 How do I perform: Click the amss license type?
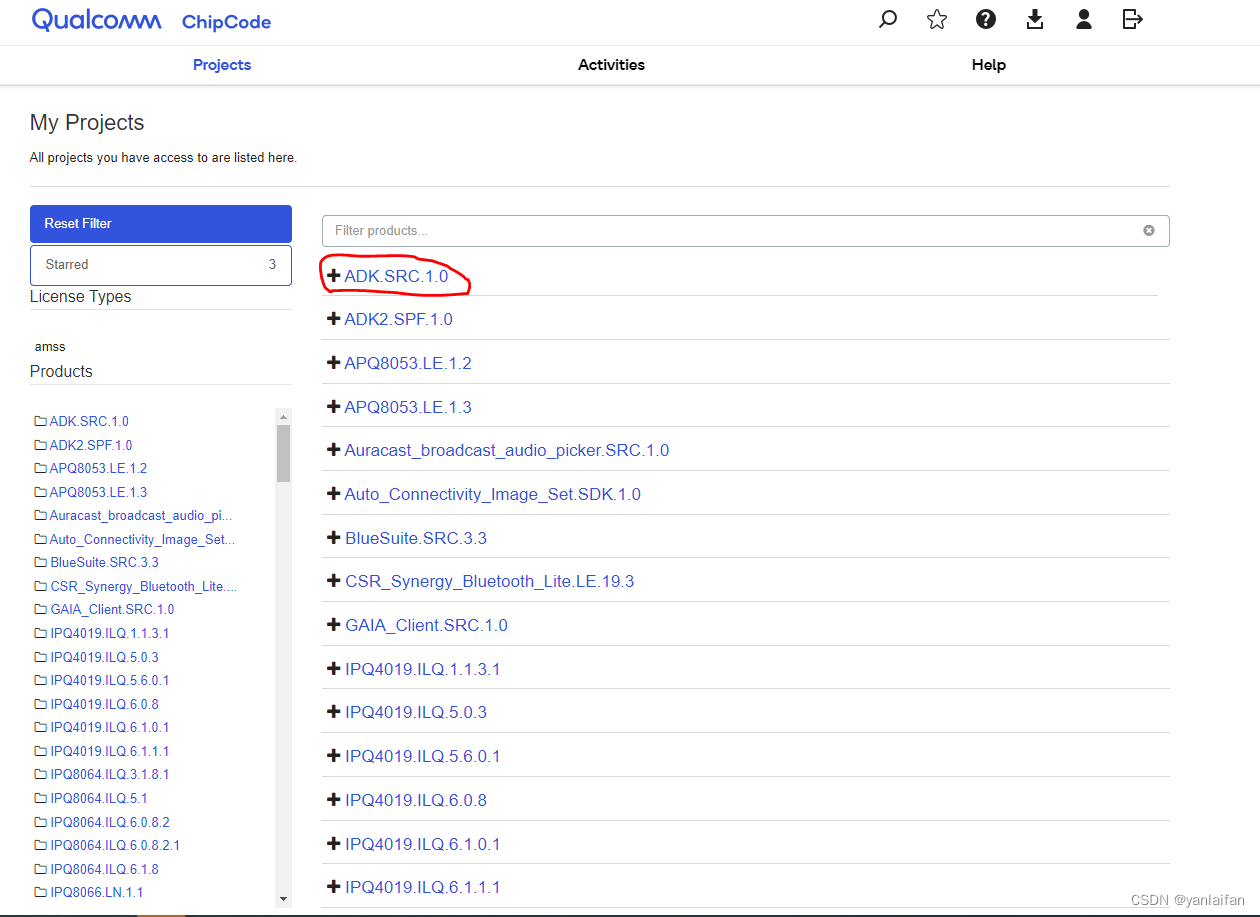click(50, 347)
